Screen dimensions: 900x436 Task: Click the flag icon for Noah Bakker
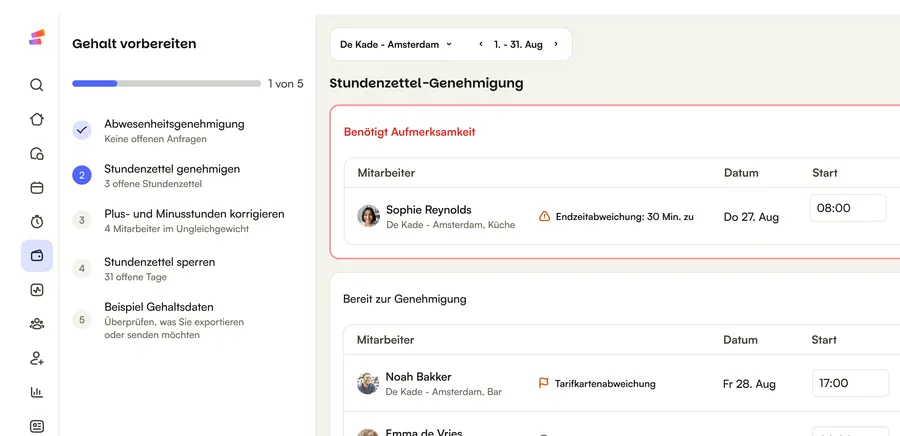[x=544, y=383]
